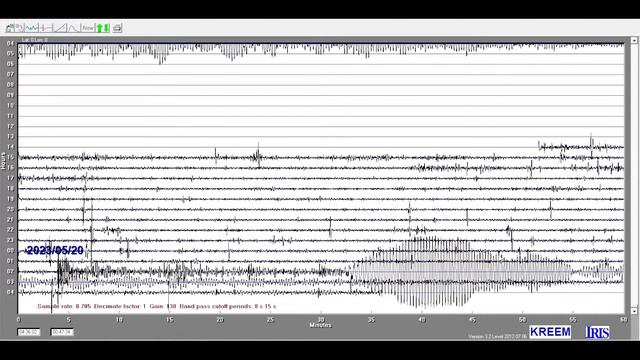Click the 2023/05/20 date label

(55, 250)
